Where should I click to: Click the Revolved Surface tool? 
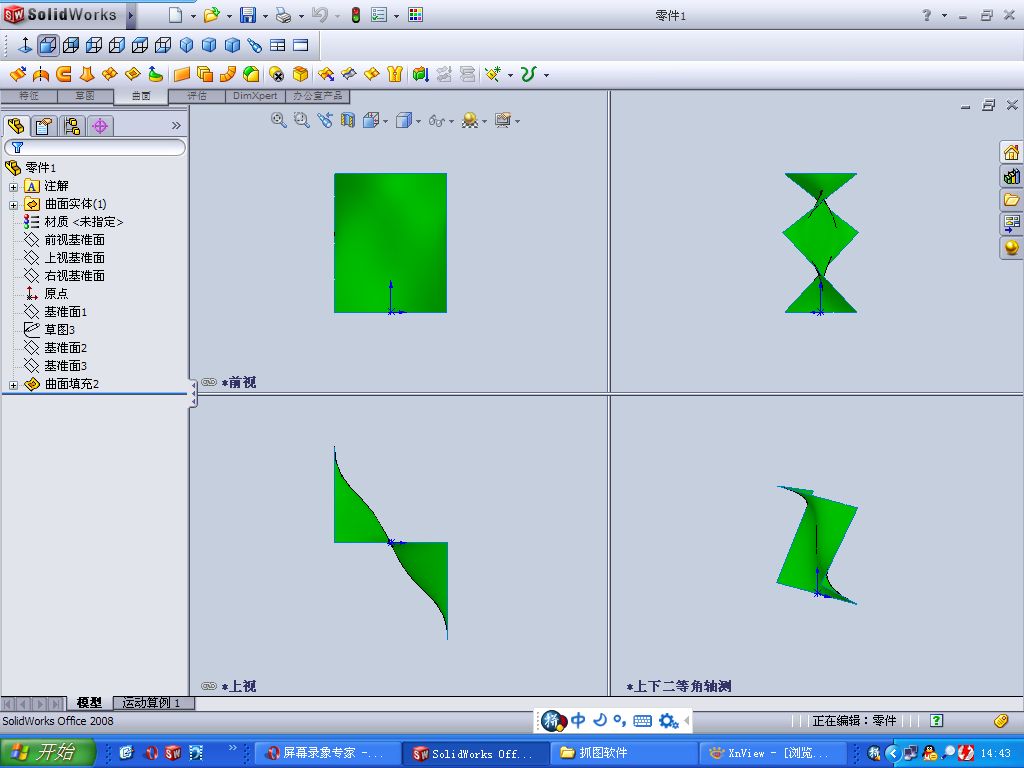point(40,74)
